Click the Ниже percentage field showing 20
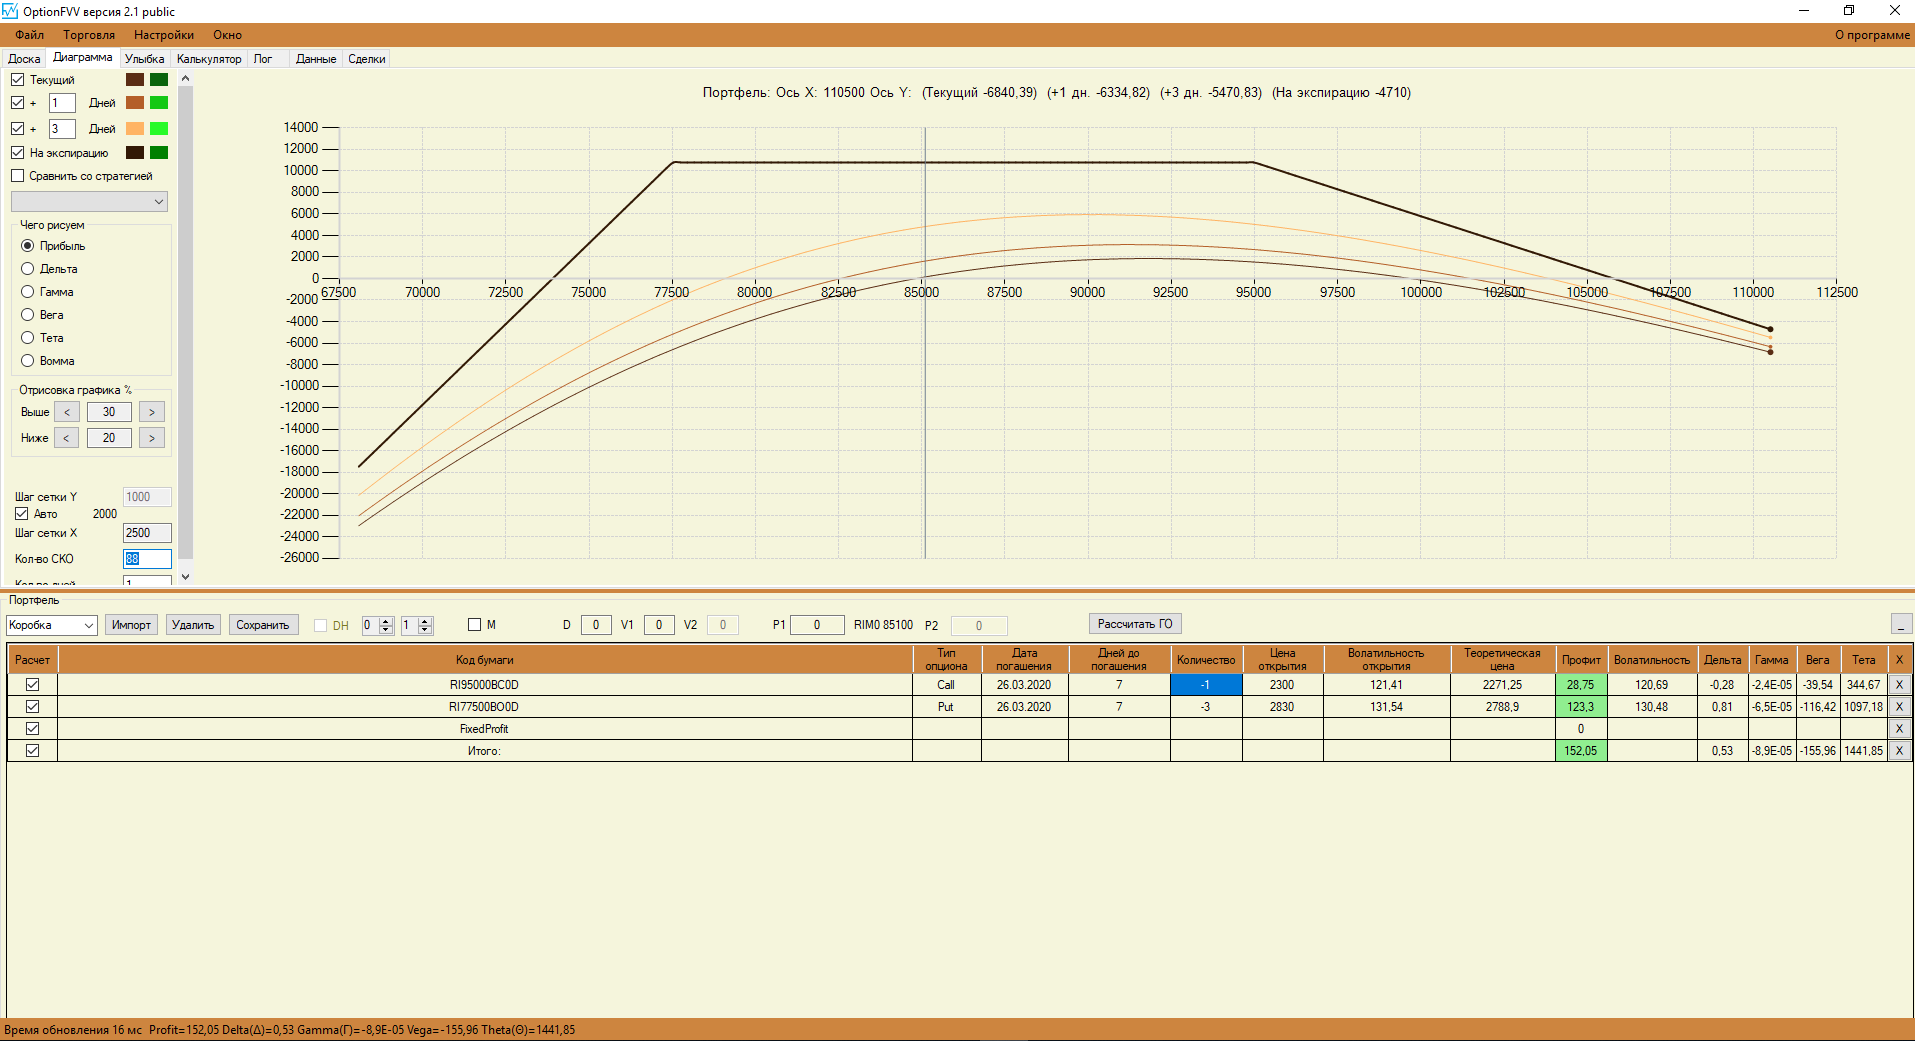This screenshot has width=1915, height=1041. (x=109, y=438)
